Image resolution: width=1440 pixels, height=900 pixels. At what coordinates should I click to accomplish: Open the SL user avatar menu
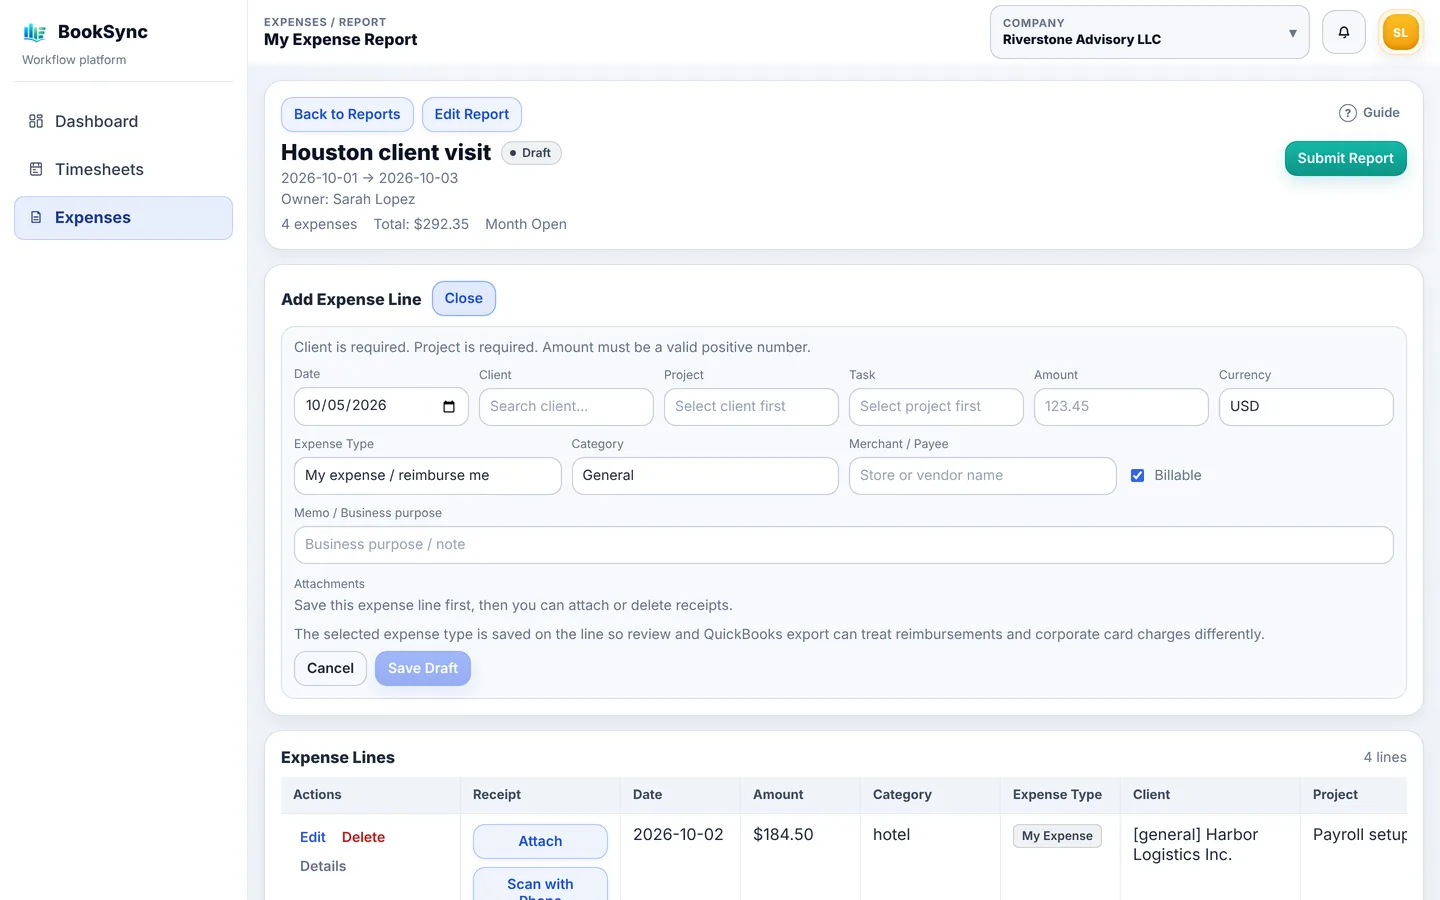tap(1400, 32)
